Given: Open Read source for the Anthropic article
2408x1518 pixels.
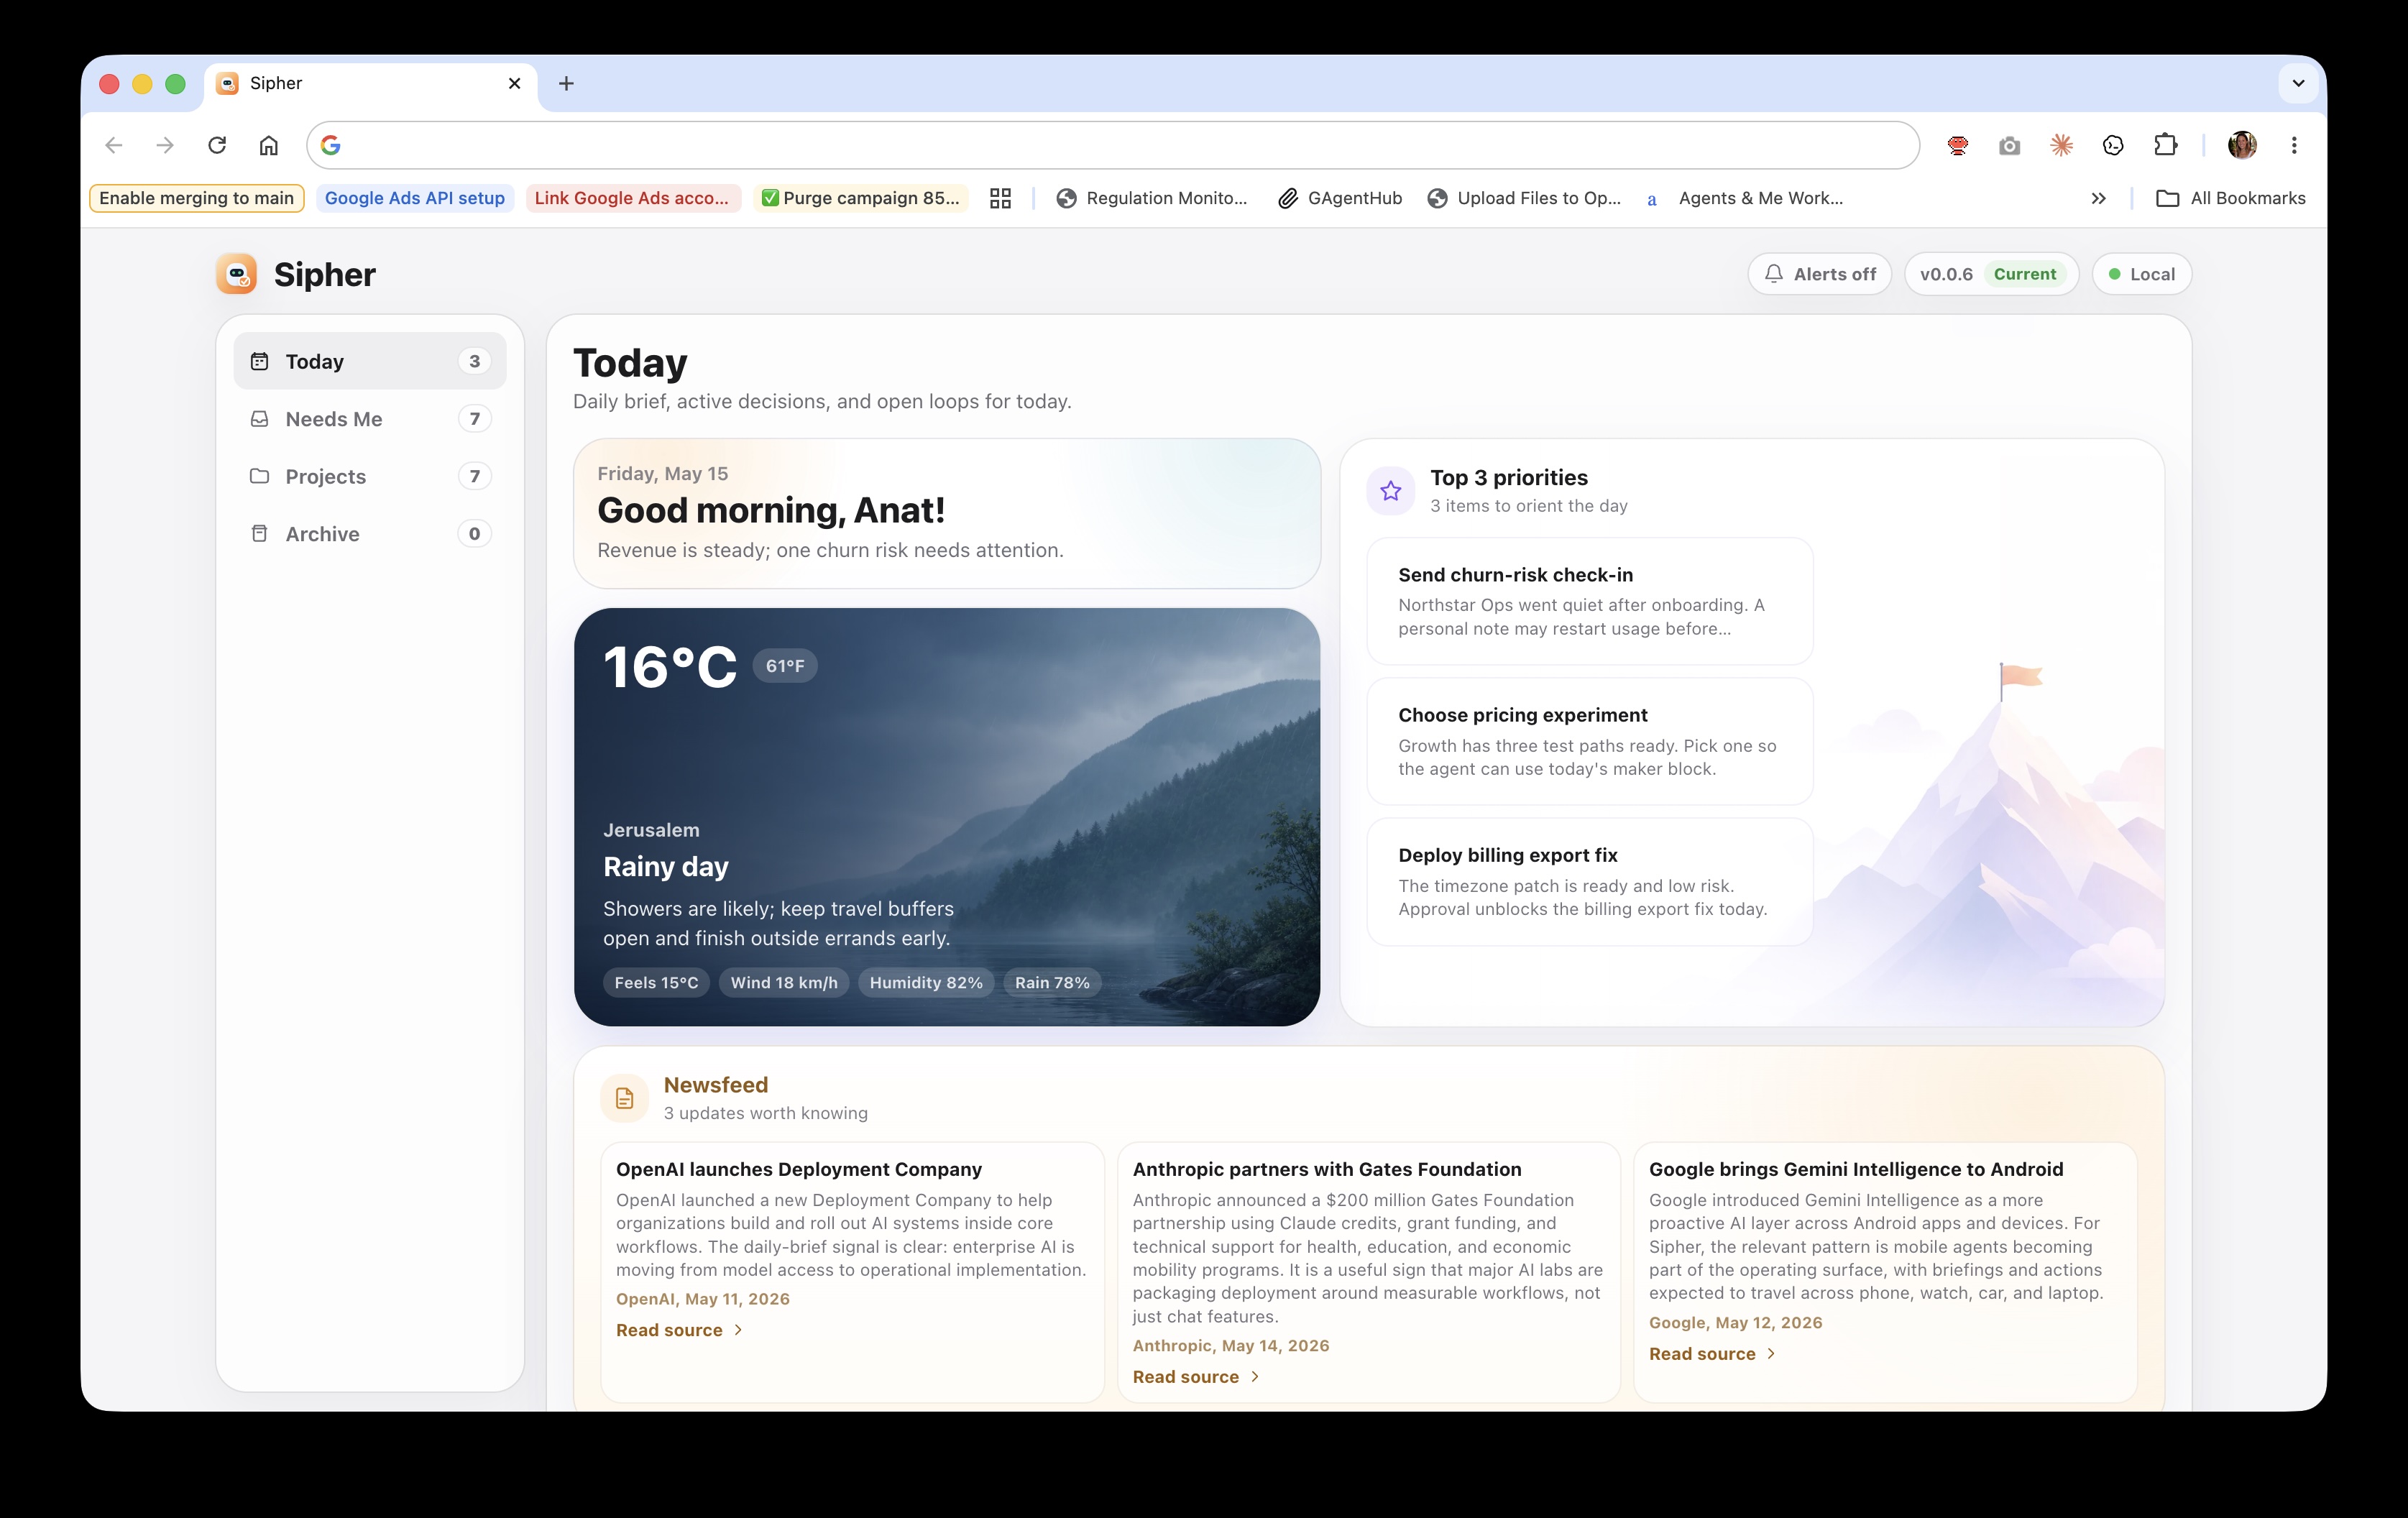Looking at the screenshot, I should point(1197,1377).
